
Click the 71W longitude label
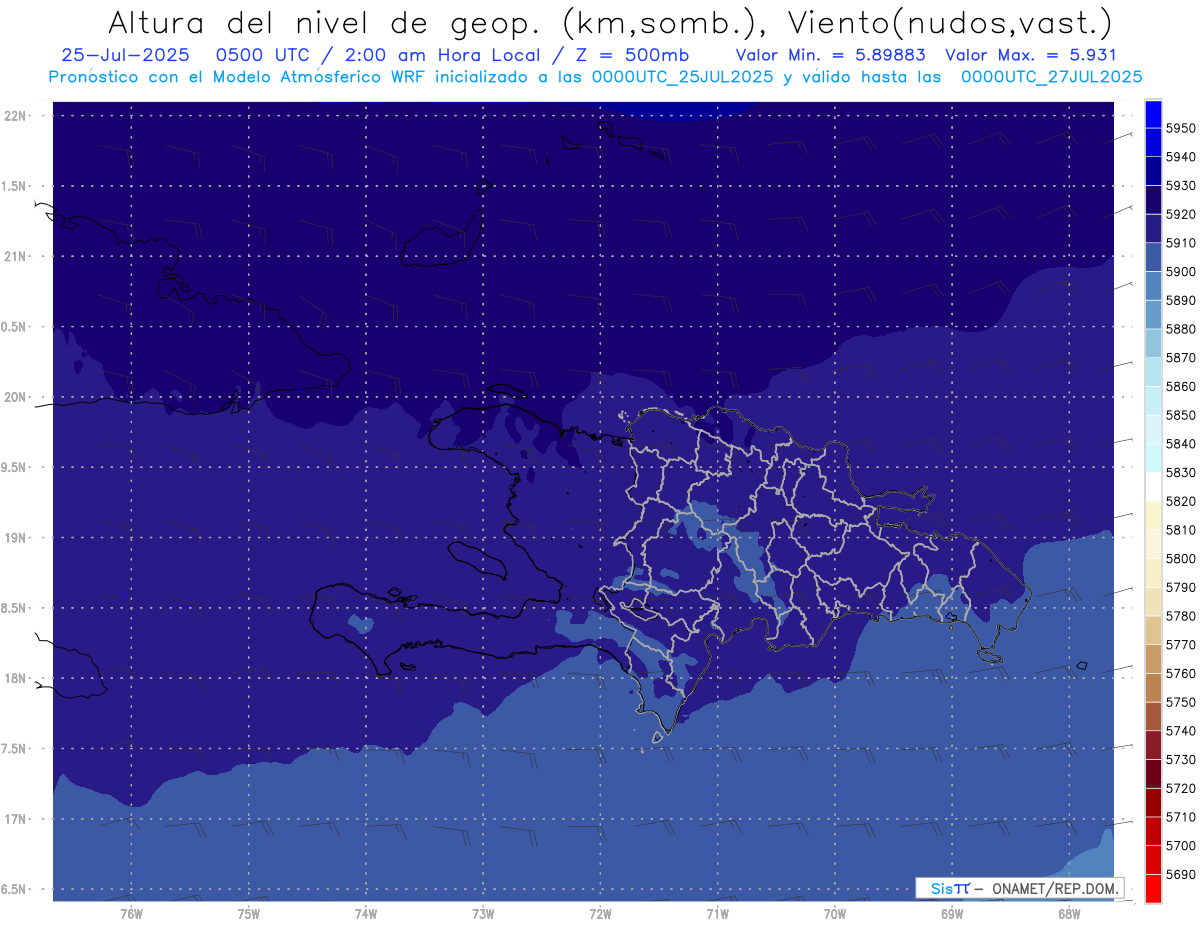[x=717, y=913]
